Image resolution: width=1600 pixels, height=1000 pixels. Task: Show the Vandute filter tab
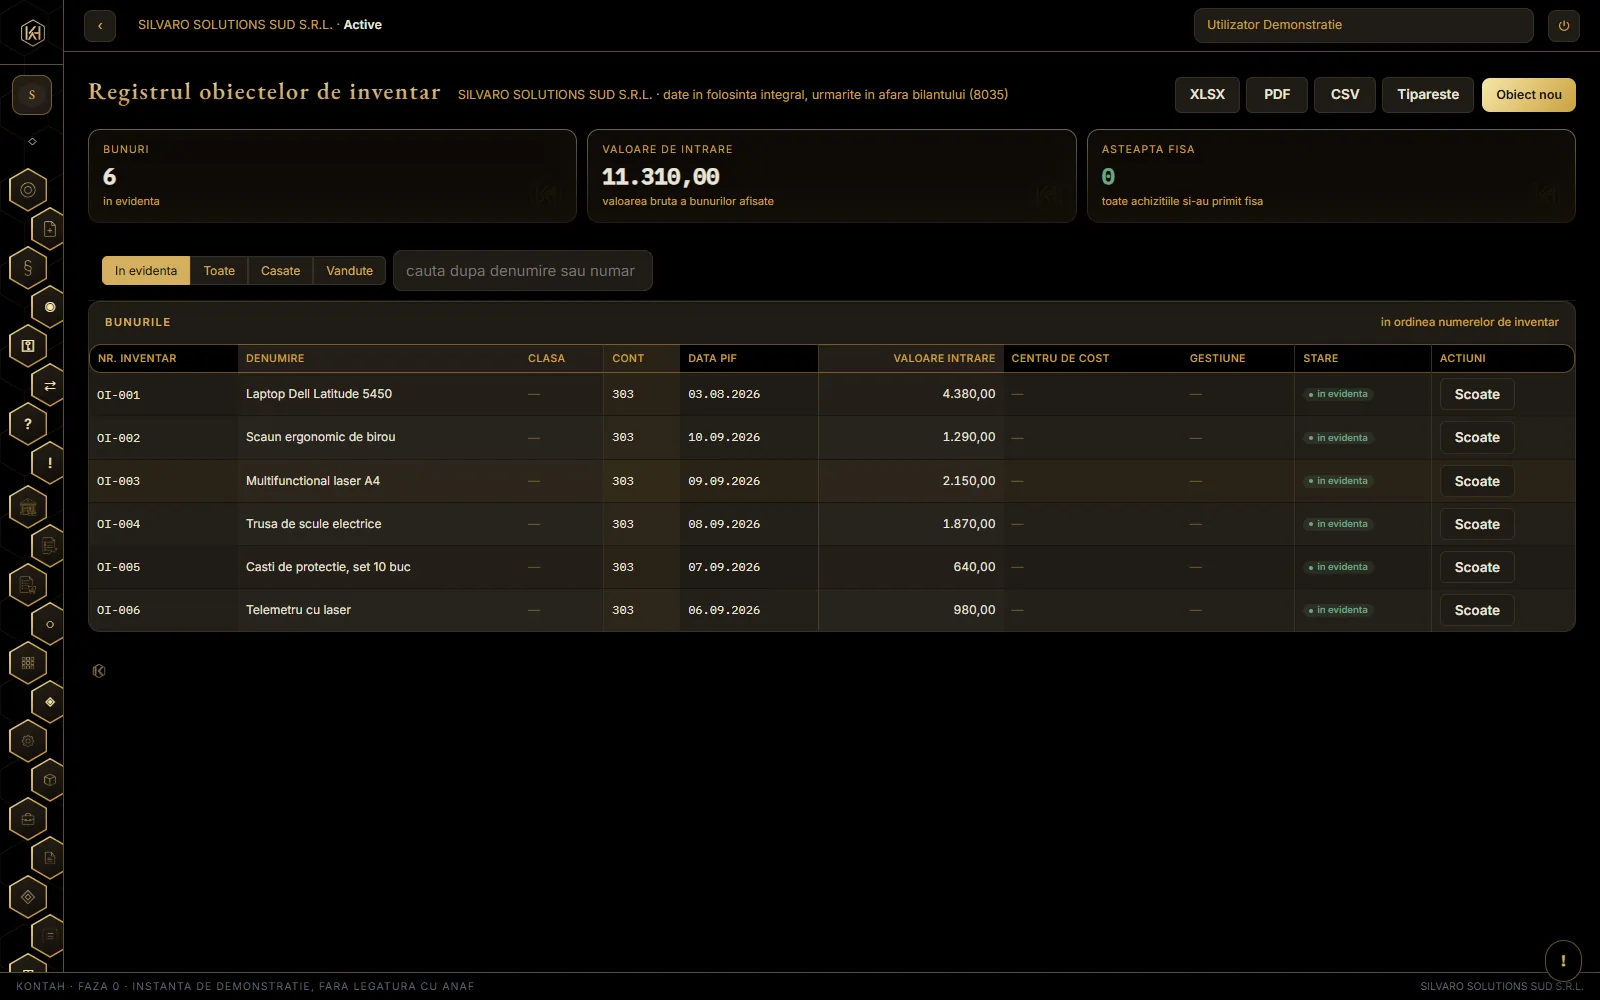pyautogui.click(x=349, y=271)
